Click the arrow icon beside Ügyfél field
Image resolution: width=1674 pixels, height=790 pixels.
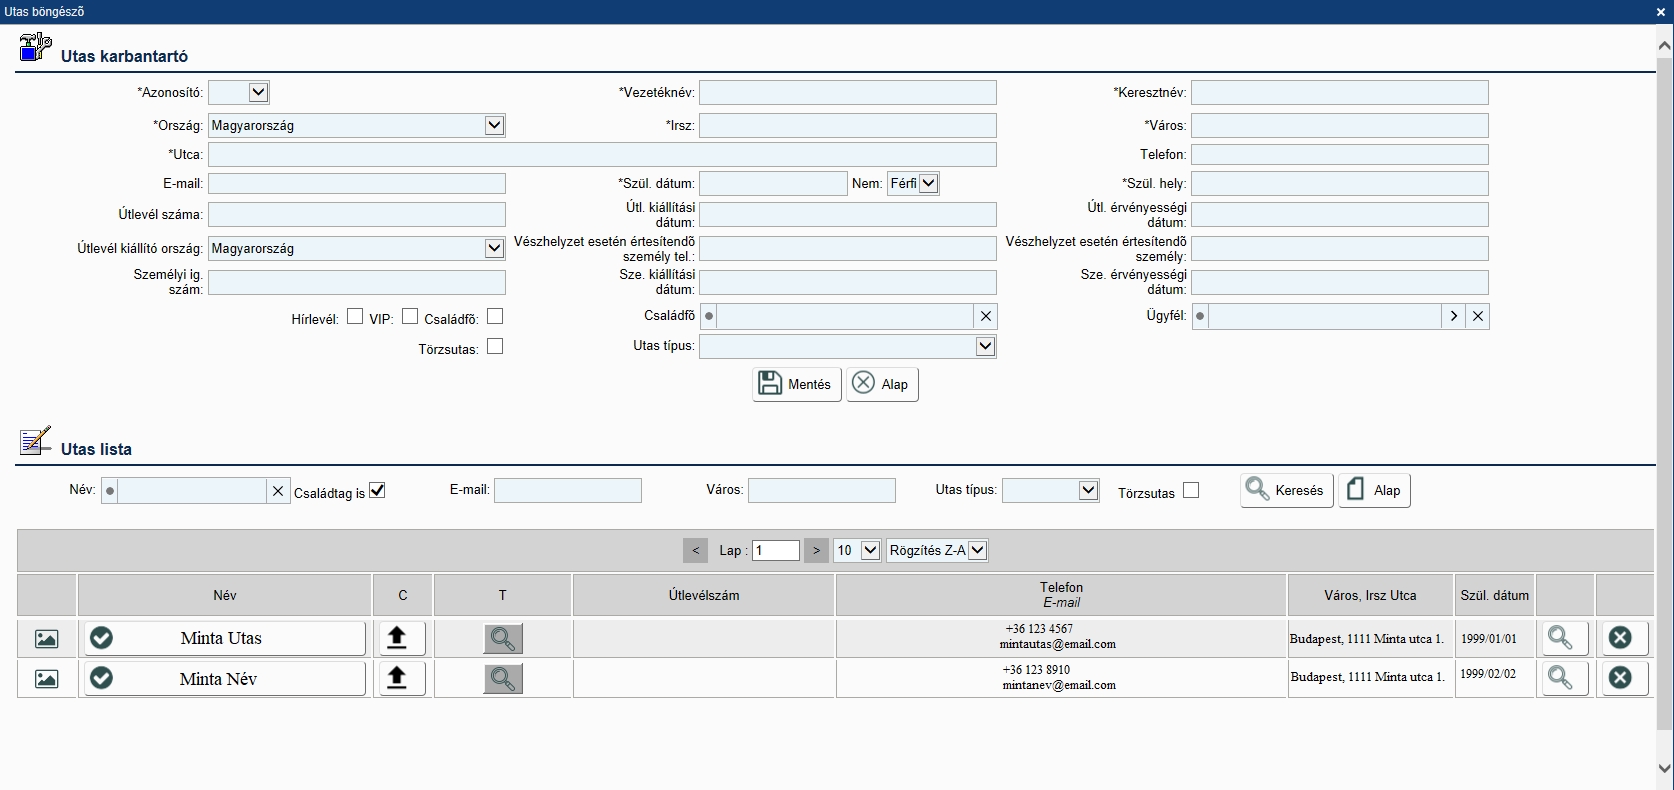(1453, 317)
